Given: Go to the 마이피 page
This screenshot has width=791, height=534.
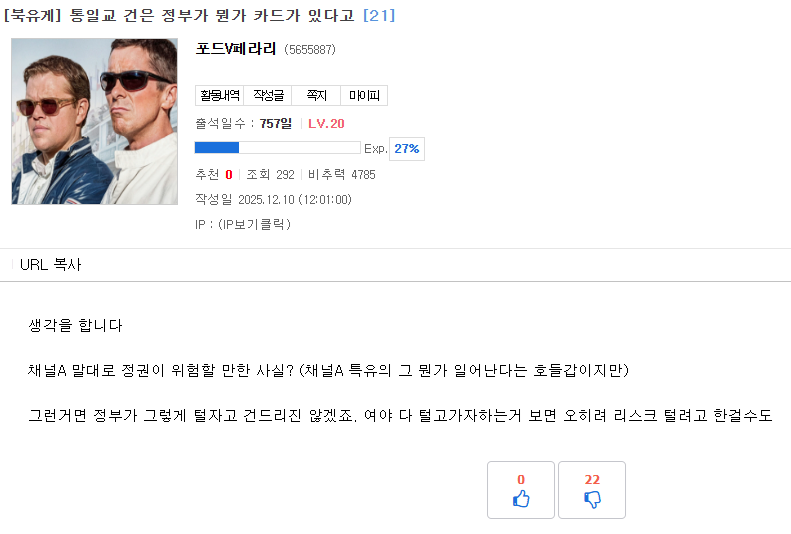Looking at the screenshot, I should tap(363, 96).
